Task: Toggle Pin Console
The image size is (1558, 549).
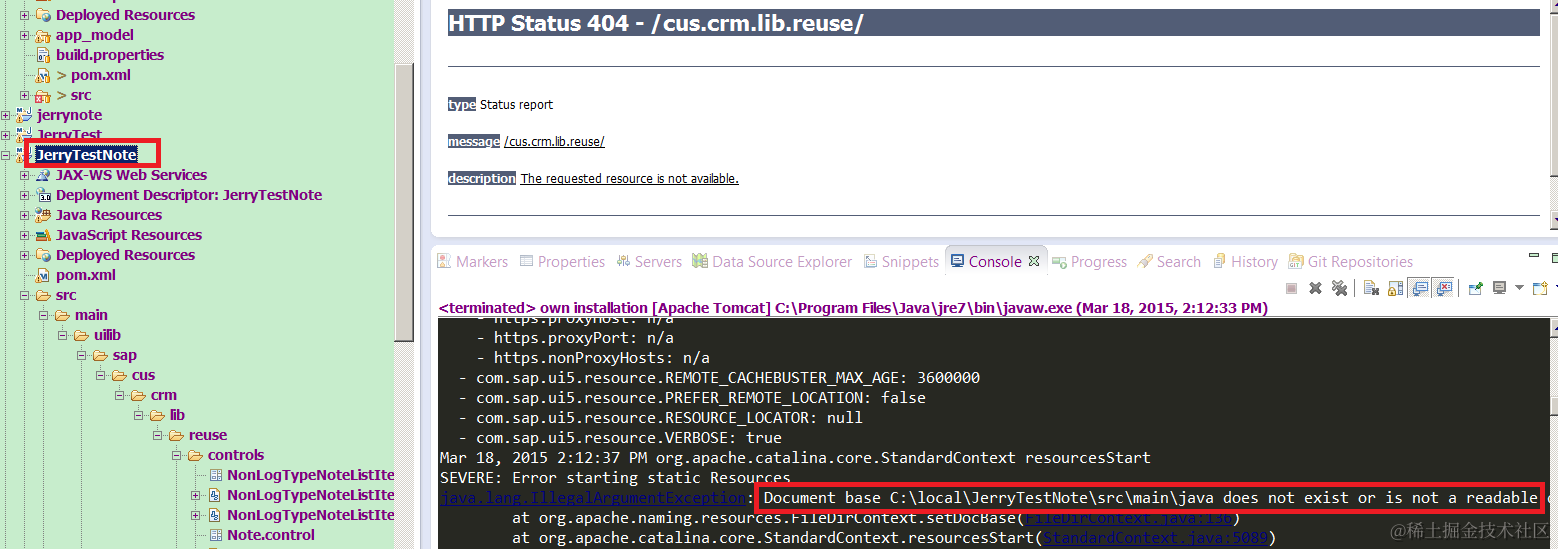Action: pos(1475,288)
